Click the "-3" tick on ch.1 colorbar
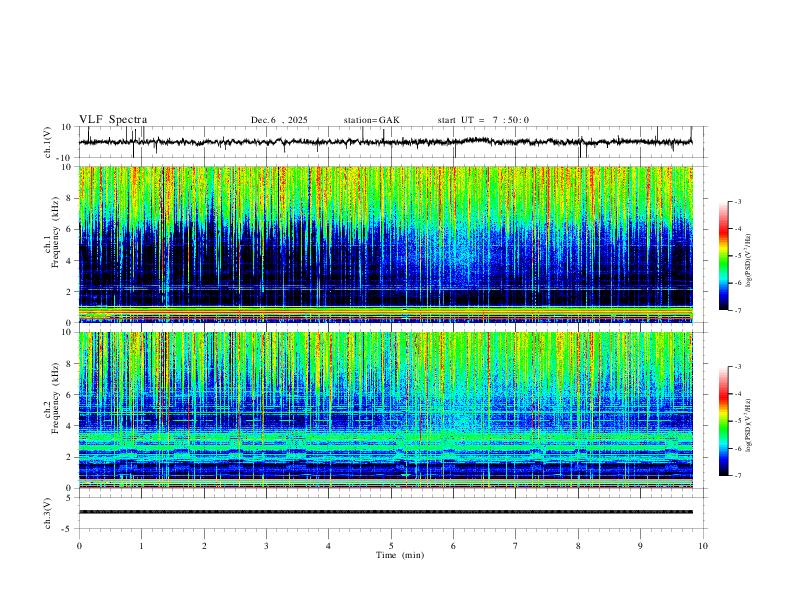 tap(738, 201)
